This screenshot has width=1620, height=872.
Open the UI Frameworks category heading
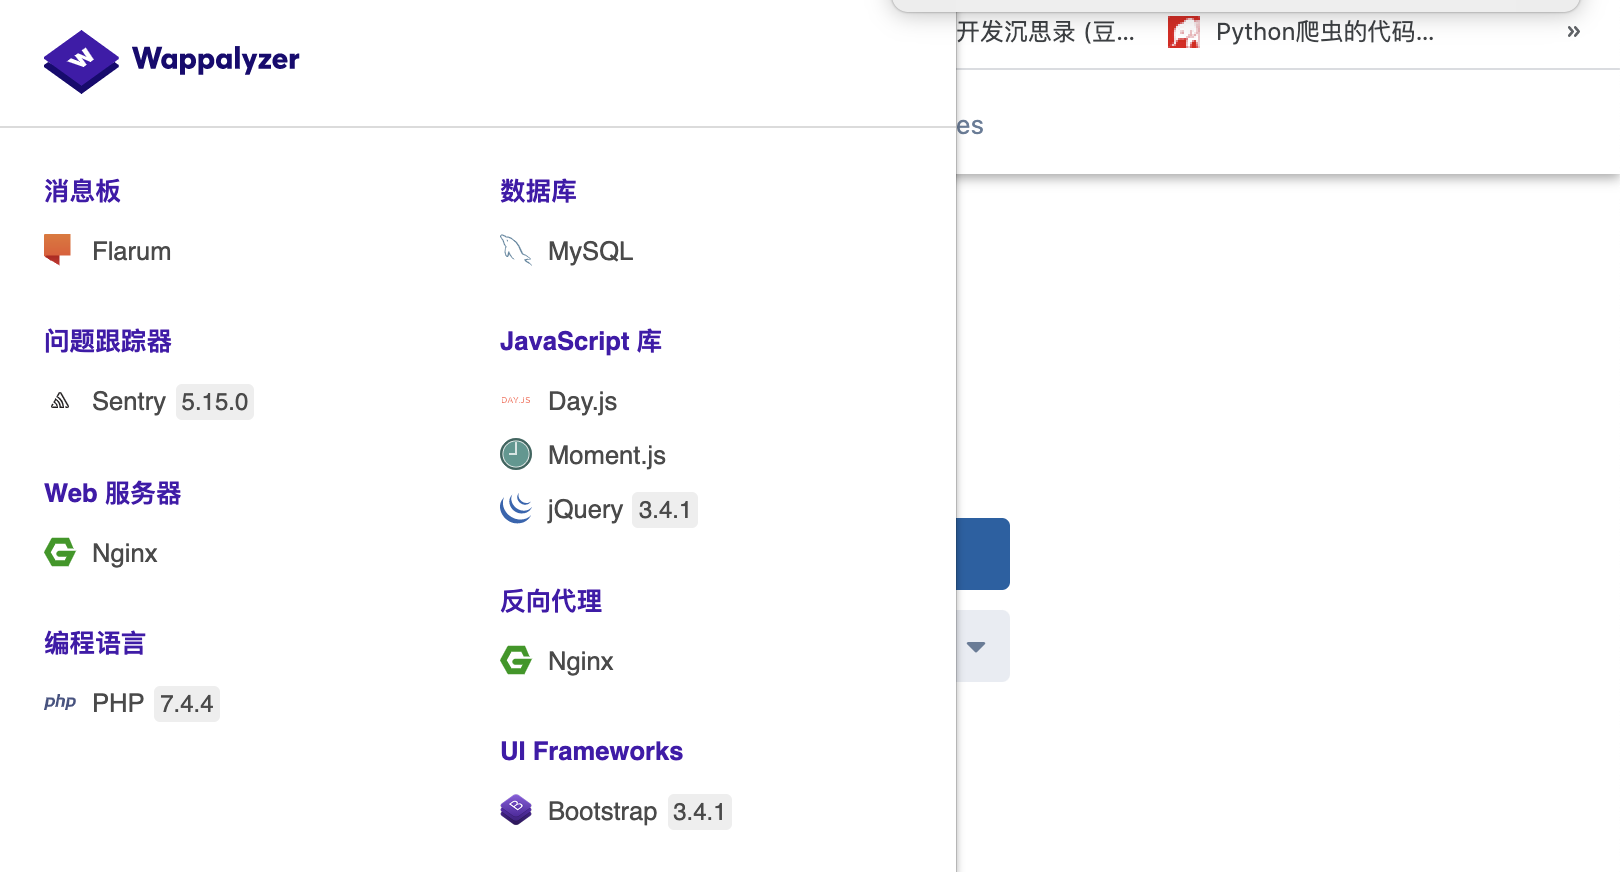pyautogui.click(x=592, y=751)
